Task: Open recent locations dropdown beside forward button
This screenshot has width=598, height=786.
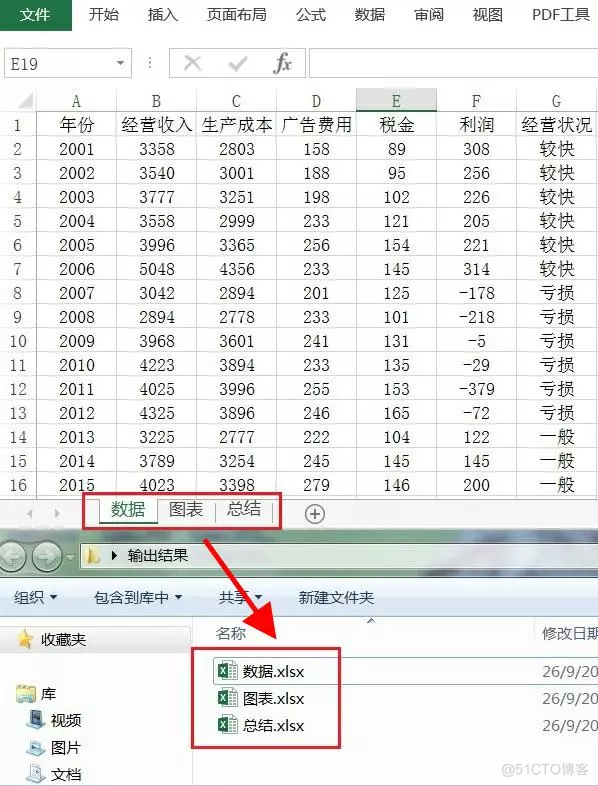Action: pos(70,557)
